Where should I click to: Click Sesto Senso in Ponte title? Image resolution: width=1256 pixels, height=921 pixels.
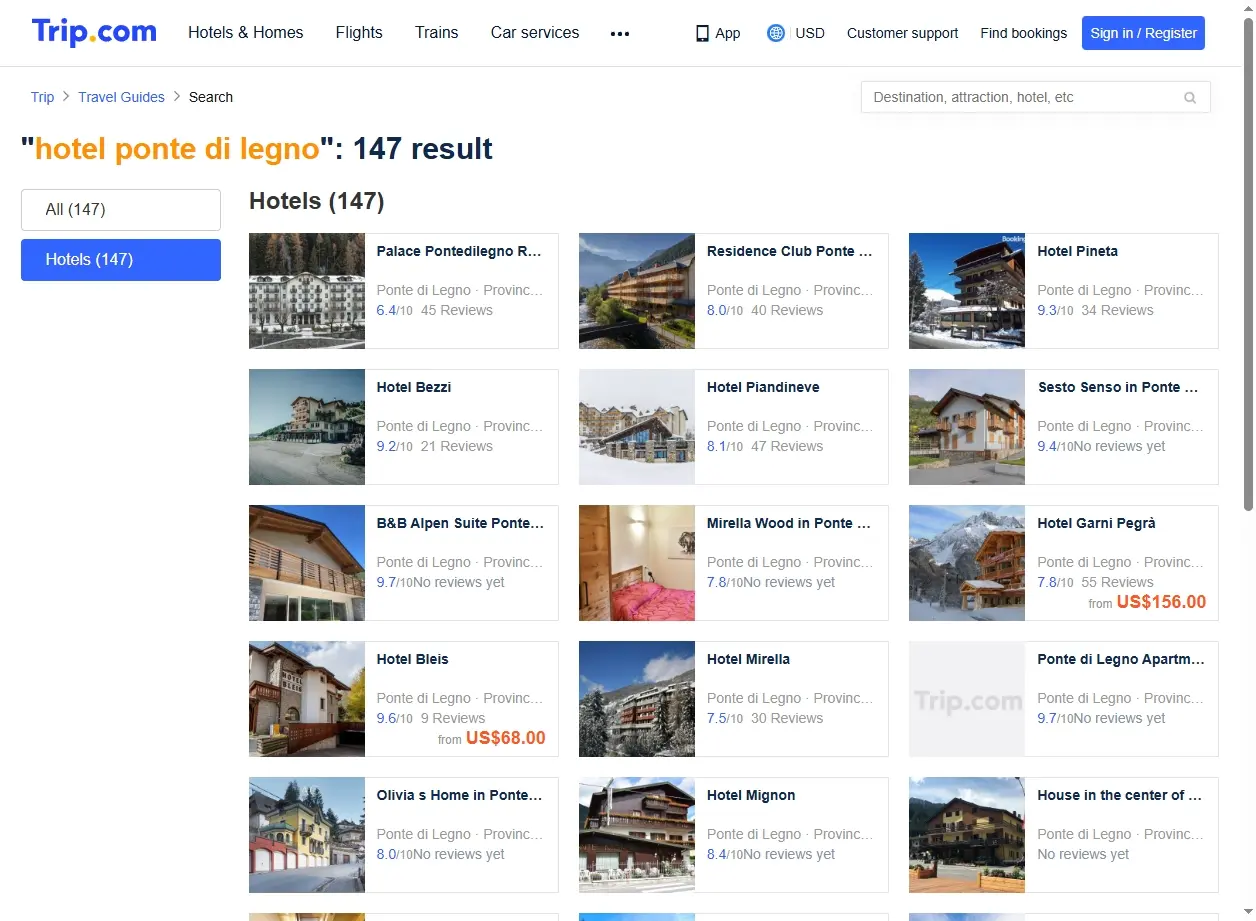point(1118,388)
